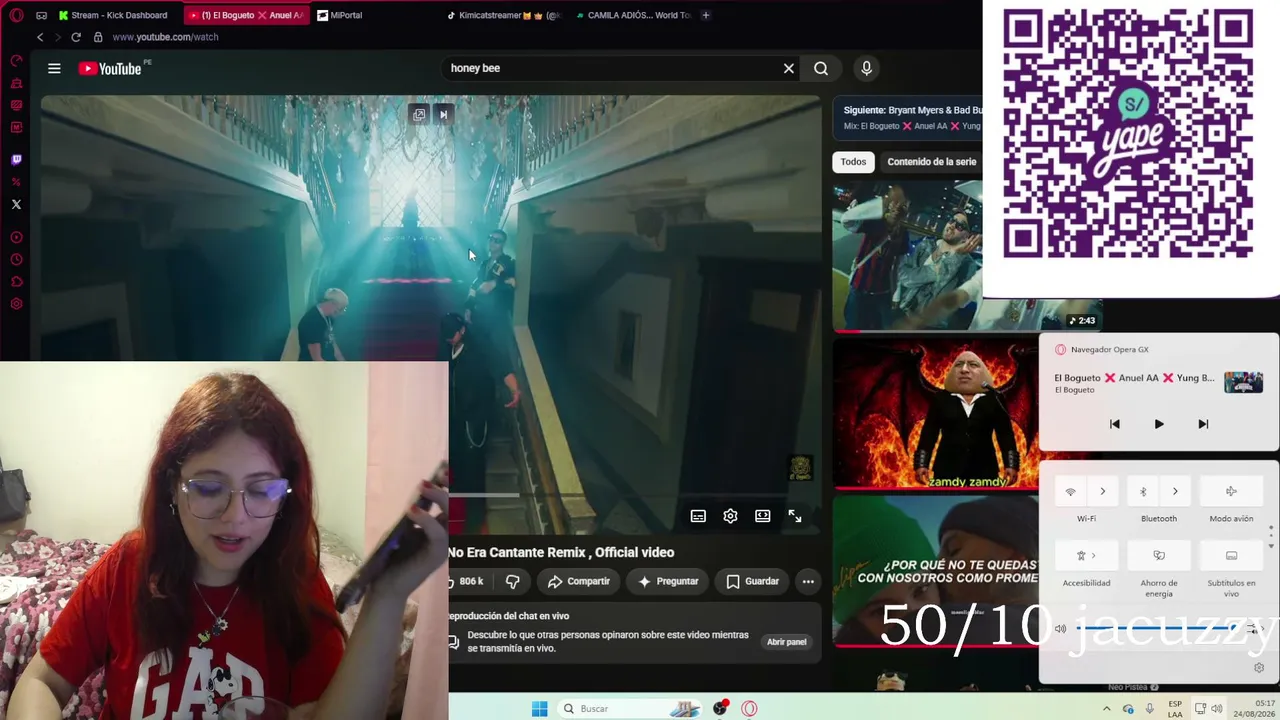
Task: Clear the "honey bee" search text
Action: pos(789,68)
